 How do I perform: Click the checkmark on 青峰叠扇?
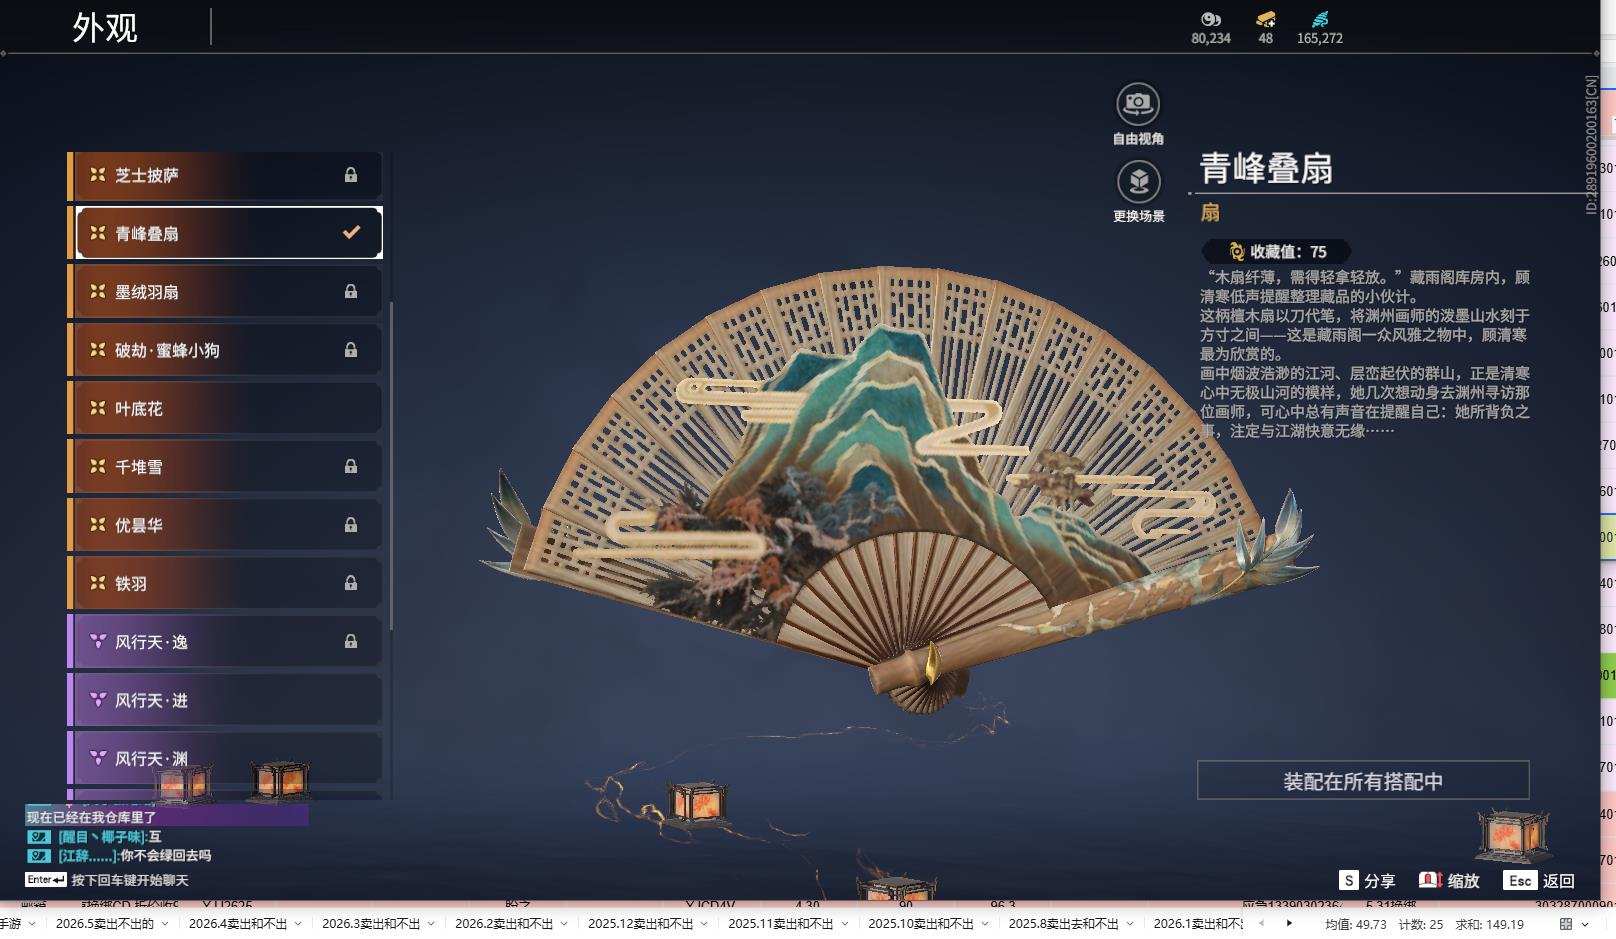point(351,232)
